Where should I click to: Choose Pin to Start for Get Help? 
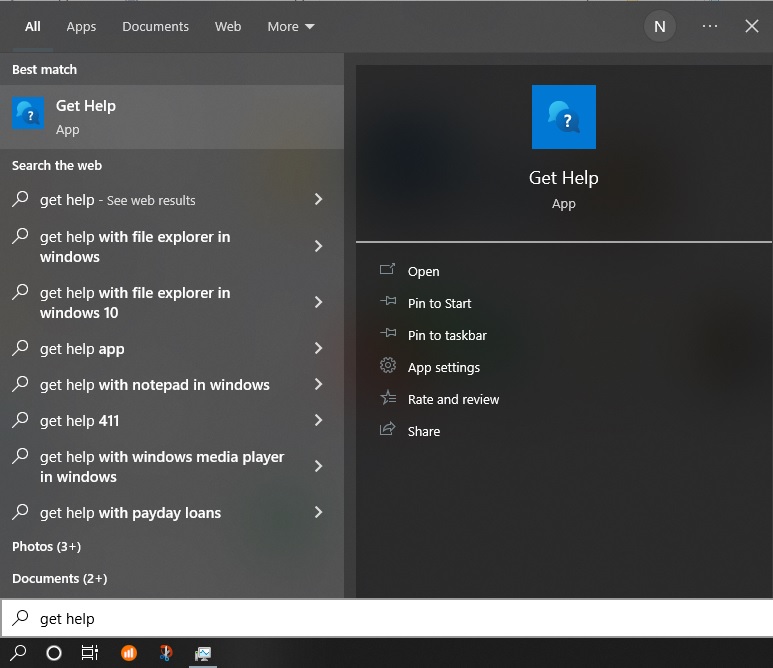(439, 303)
